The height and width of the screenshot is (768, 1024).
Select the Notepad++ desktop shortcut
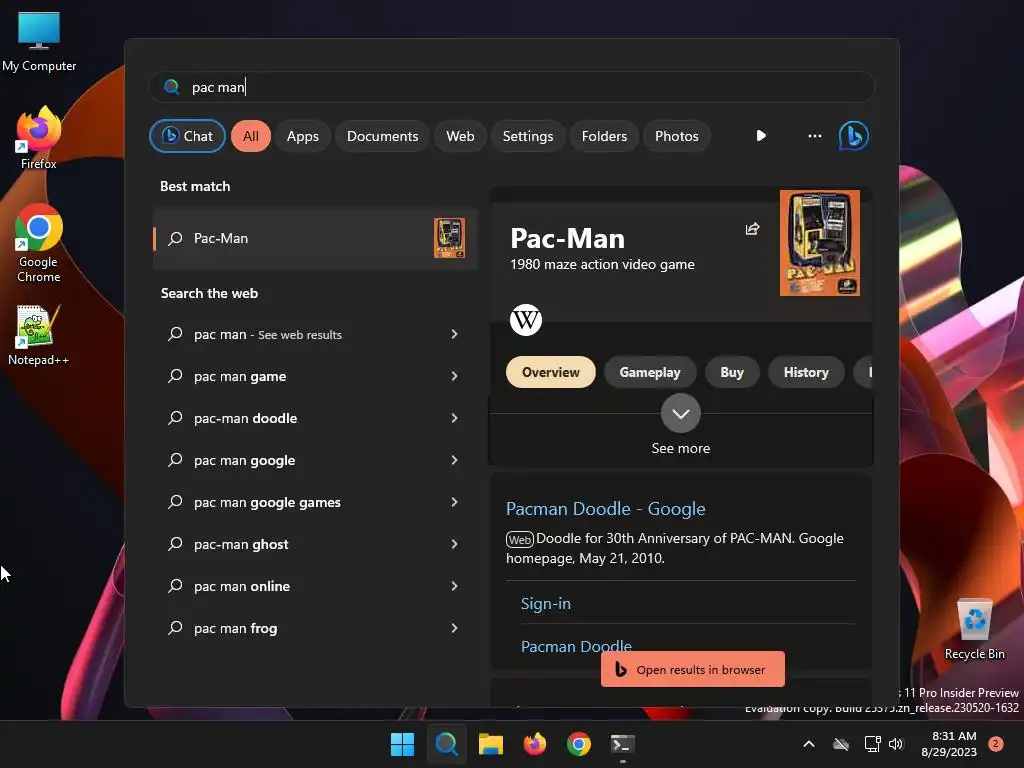pyautogui.click(x=39, y=335)
